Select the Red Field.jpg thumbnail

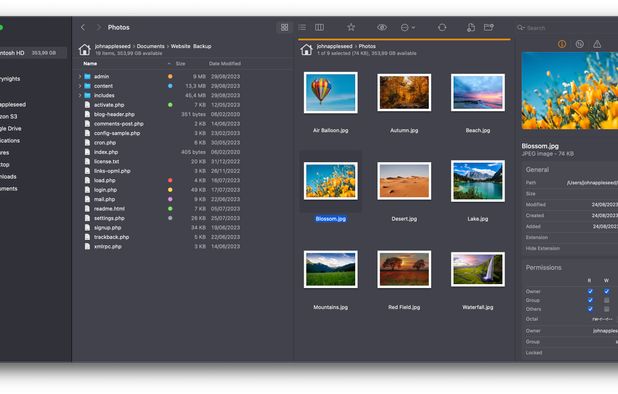(x=404, y=269)
